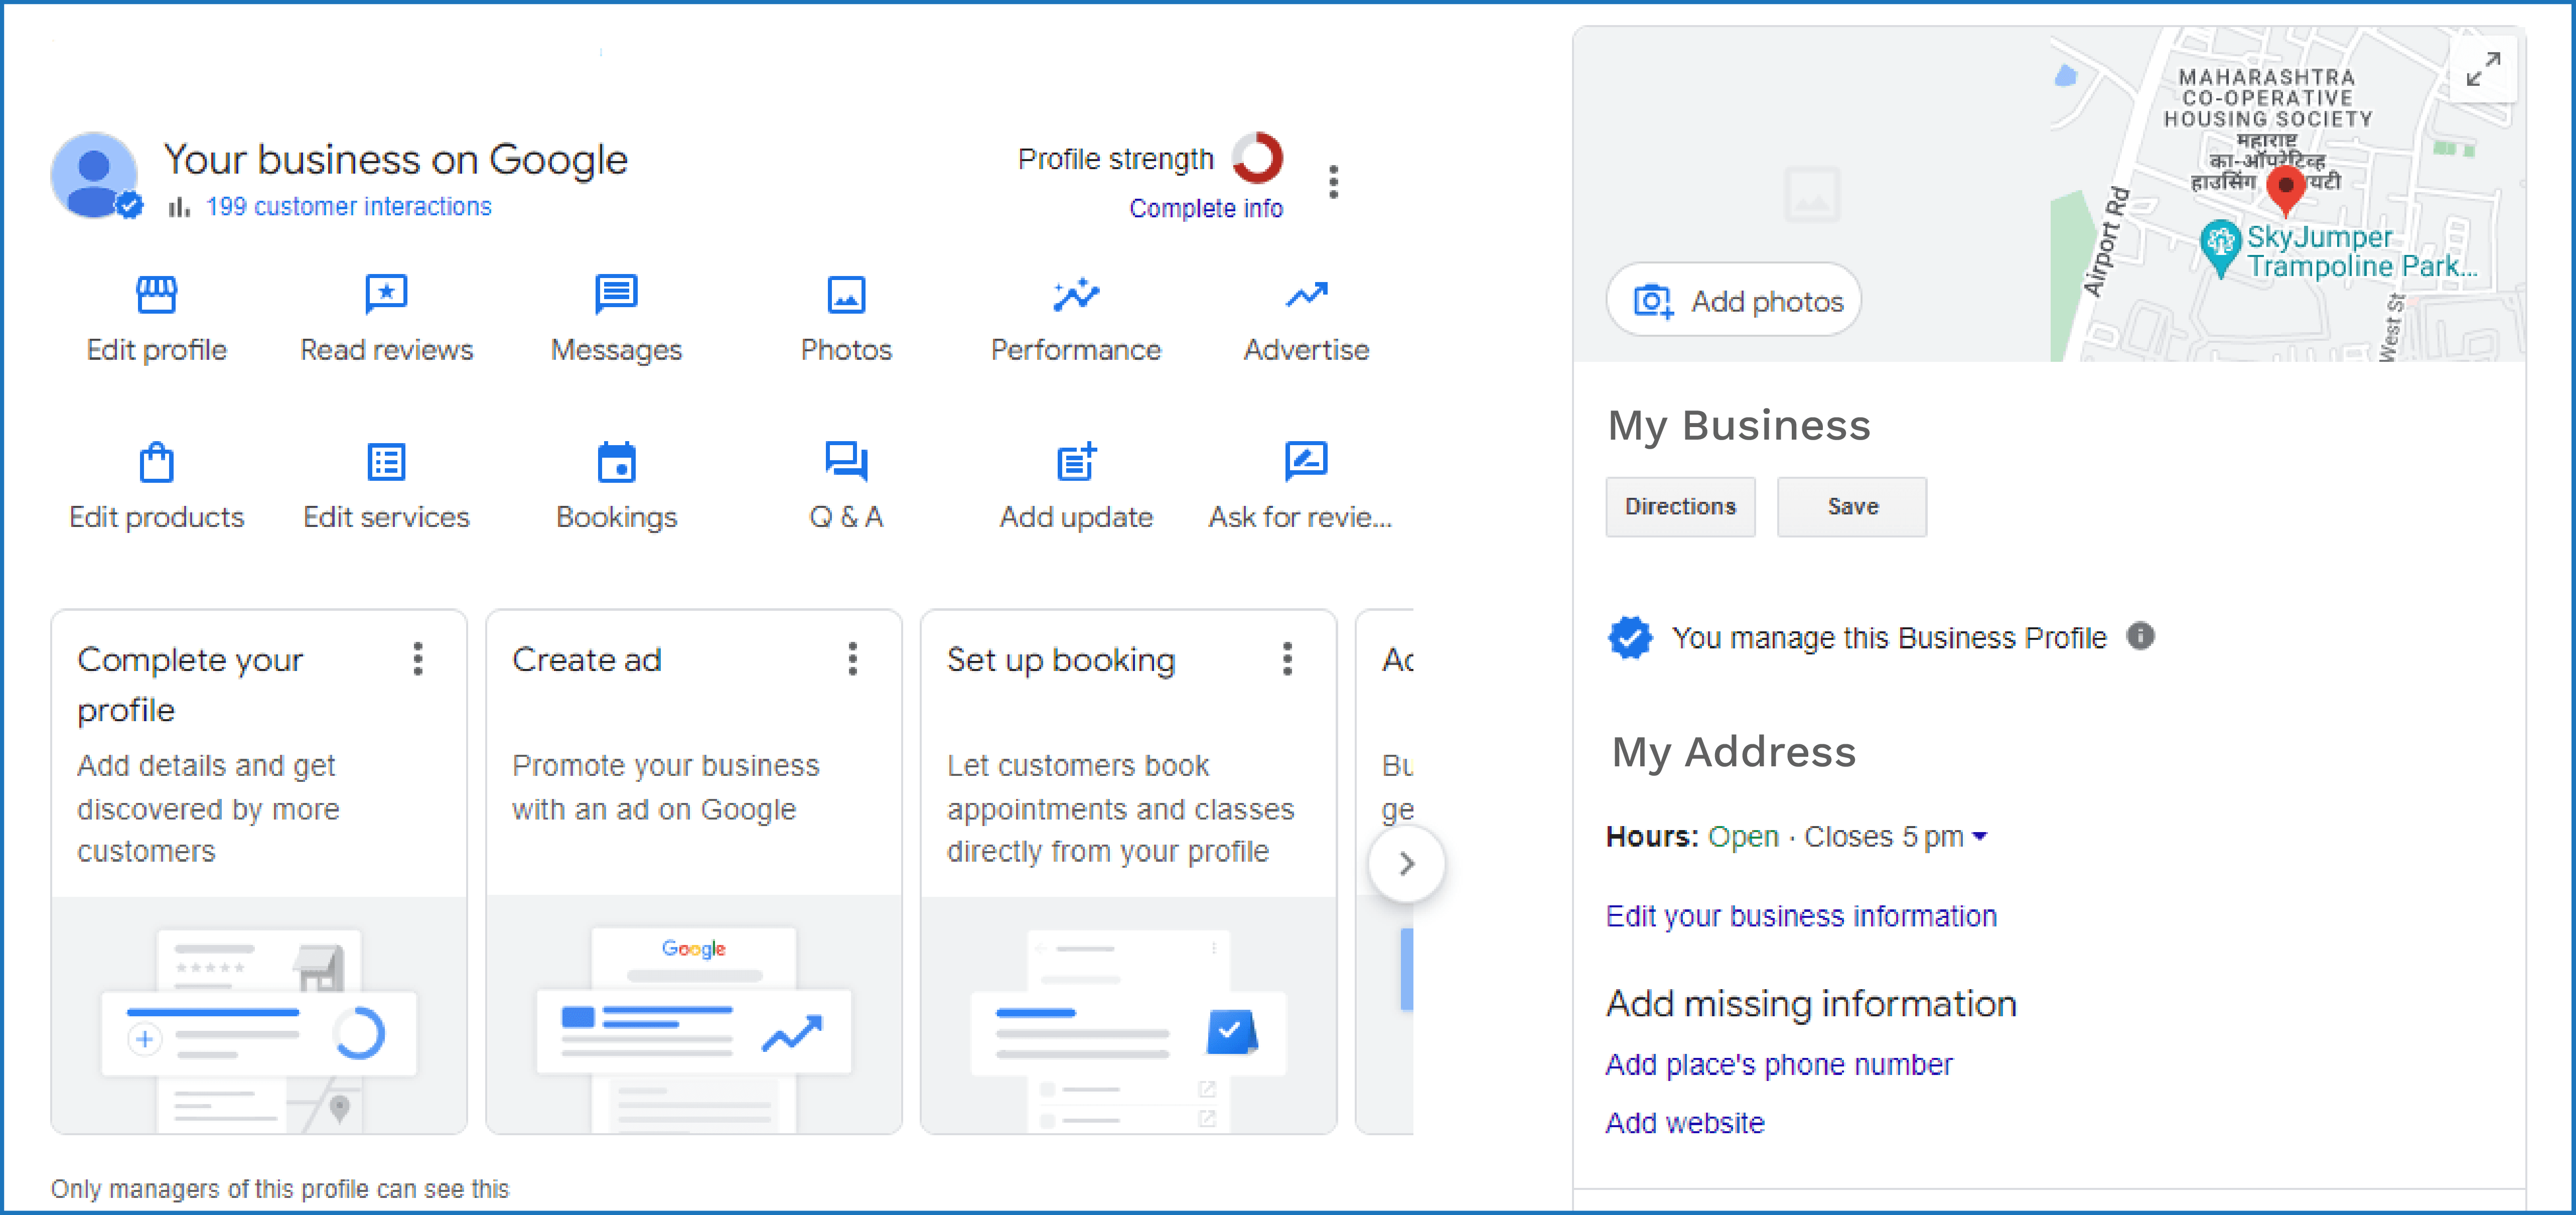Viewport: 2576px width, 1215px height.
Task: Open Set up booking card options menu
Action: (1288, 659)
